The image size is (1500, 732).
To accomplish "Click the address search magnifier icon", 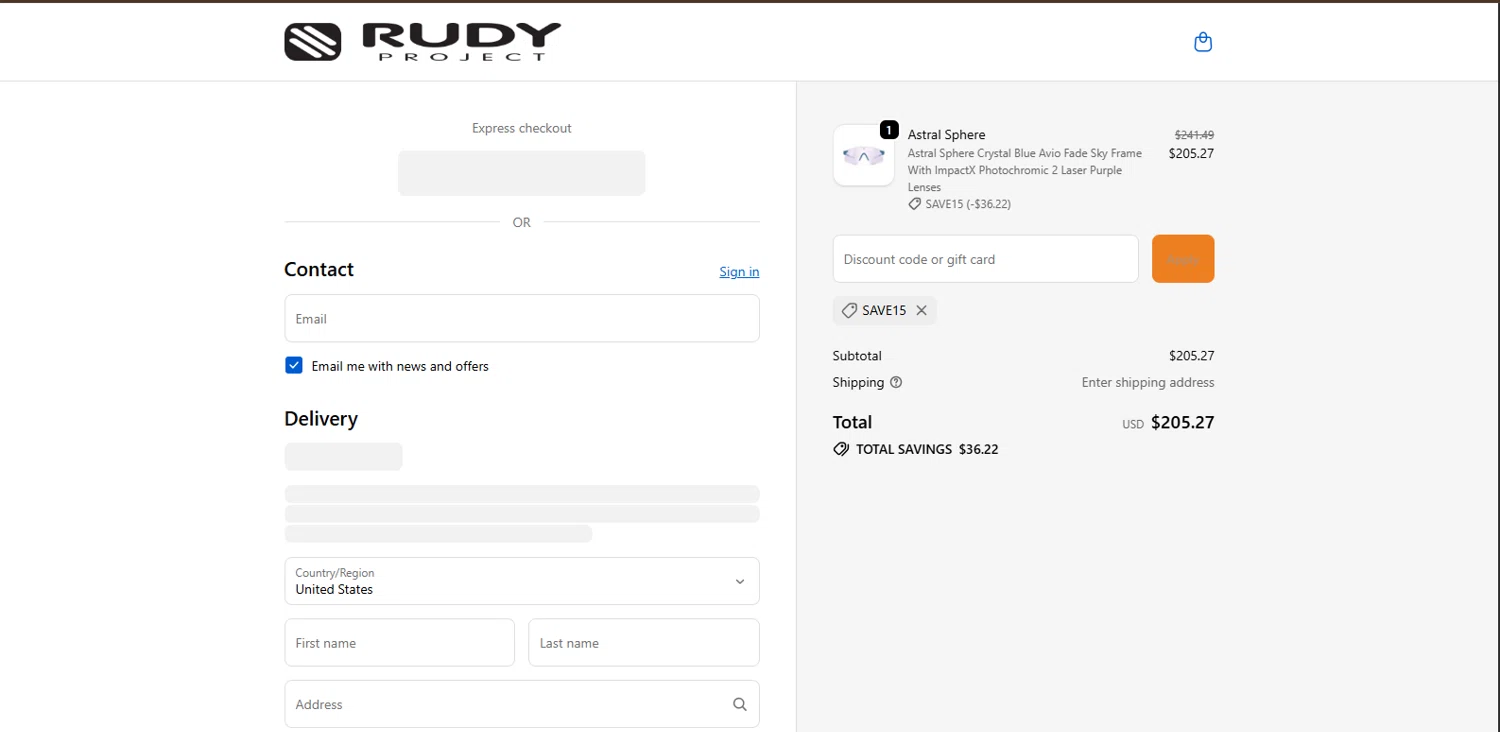I will tap(740, 704).
